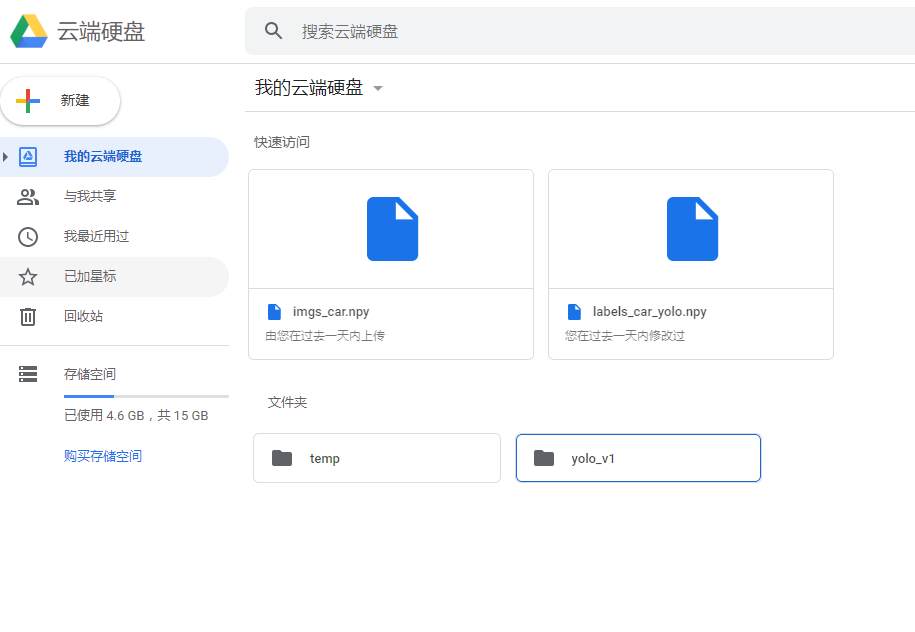Select the temp folder

tap(377, 458)
